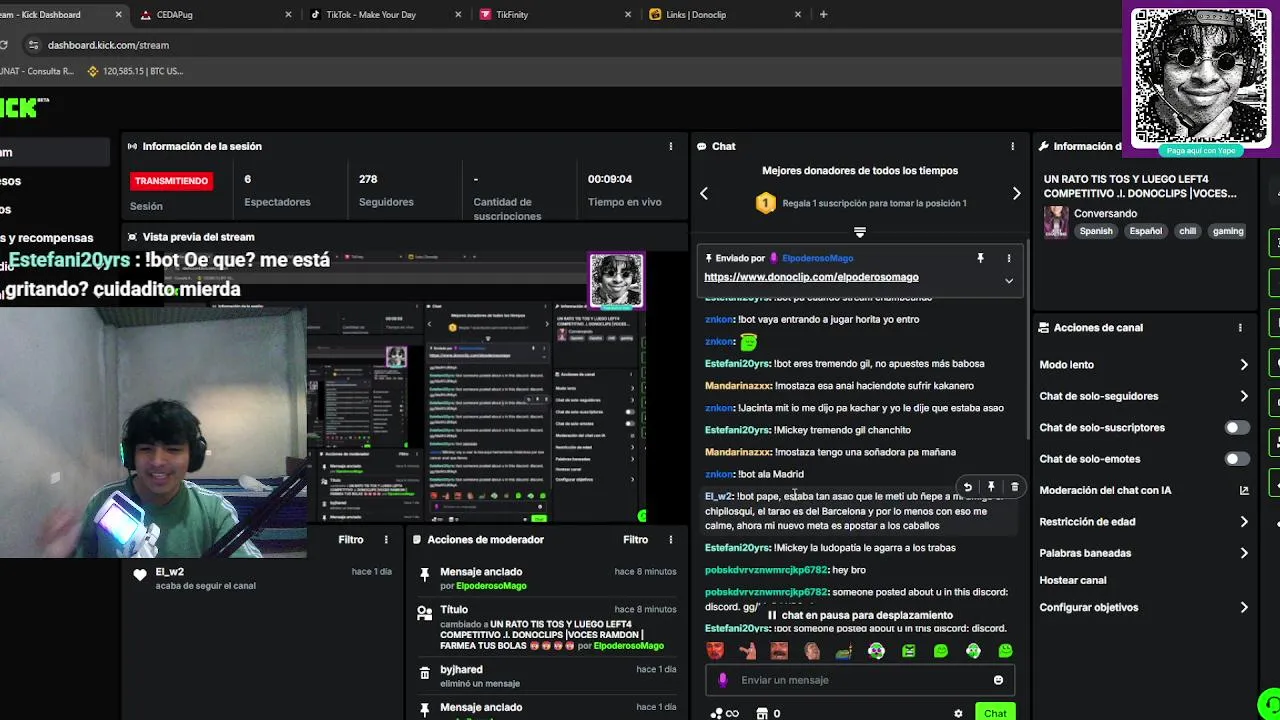Unpin the pinned Donoclip message
1280x720 pixels.
[x=980, y=258]
